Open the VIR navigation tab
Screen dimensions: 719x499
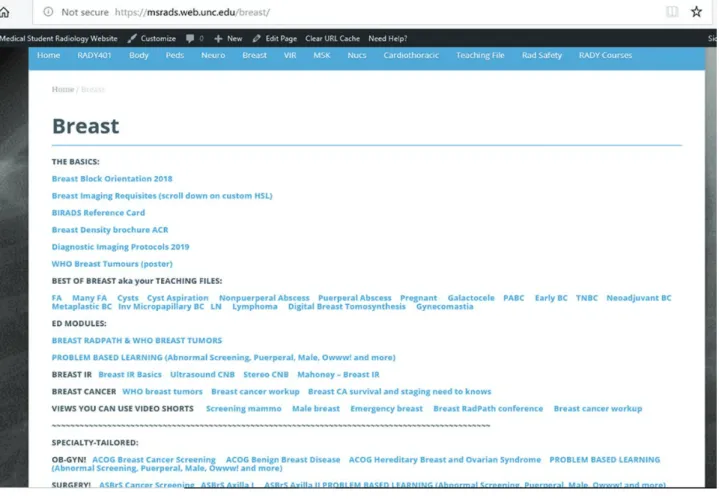tap(290, 55)
